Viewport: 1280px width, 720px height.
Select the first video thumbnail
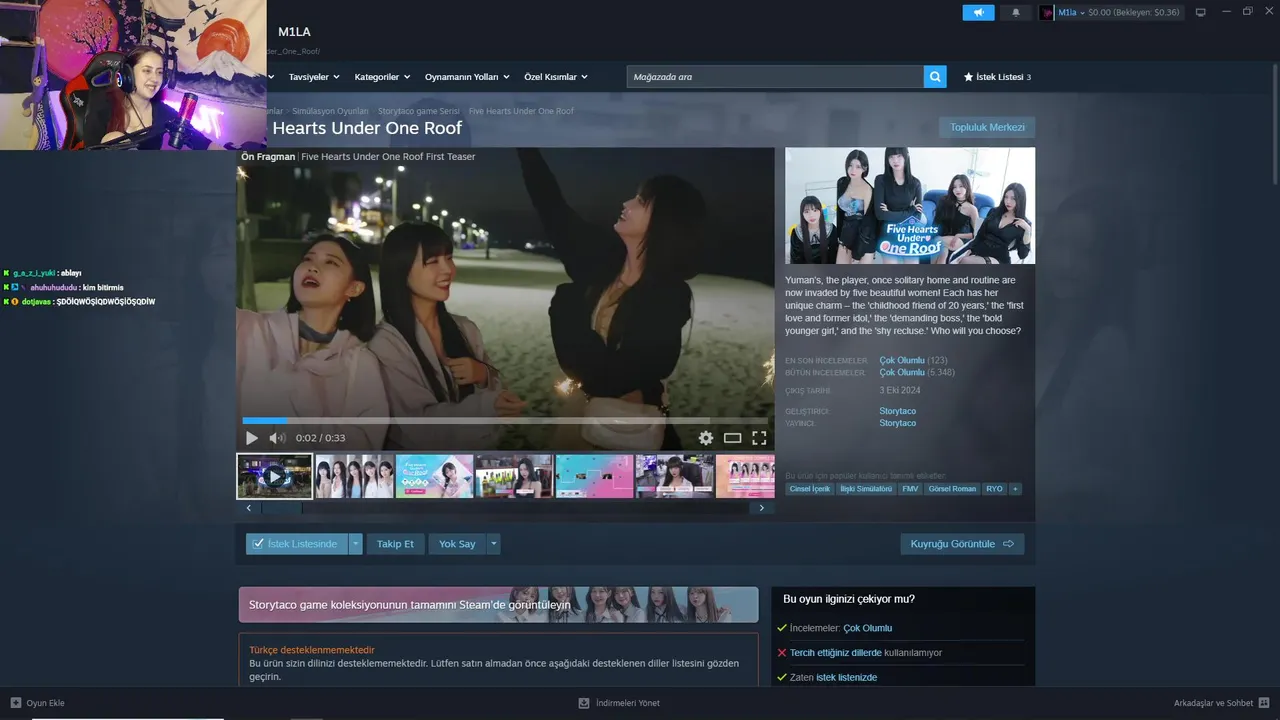[275, 476]
